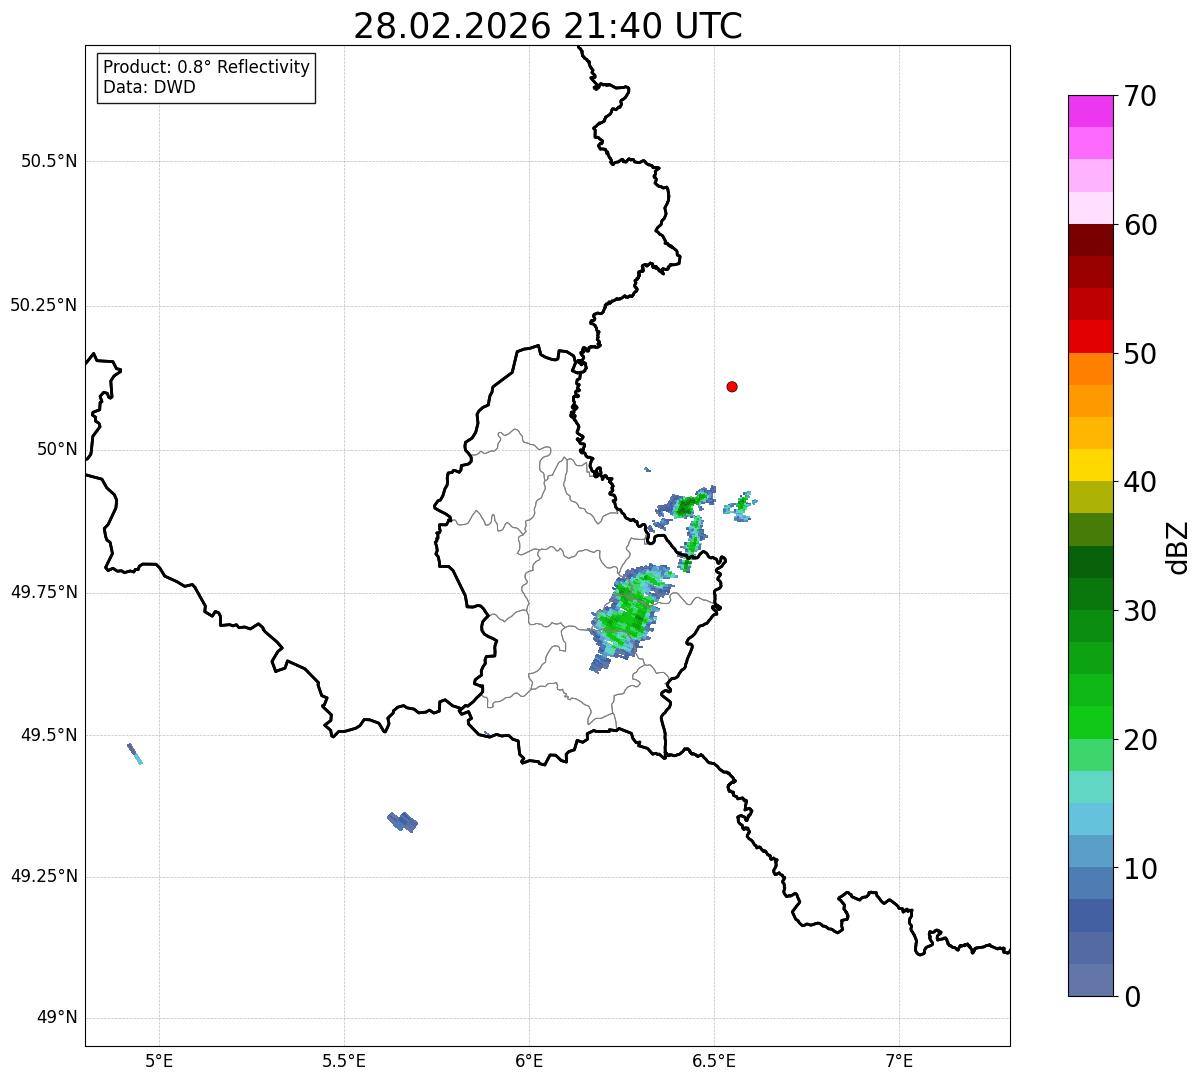The width and height of the screenshot is (1202, 1081).
Task: Click the 49.75°N latitude label
Action: [44, 592]
